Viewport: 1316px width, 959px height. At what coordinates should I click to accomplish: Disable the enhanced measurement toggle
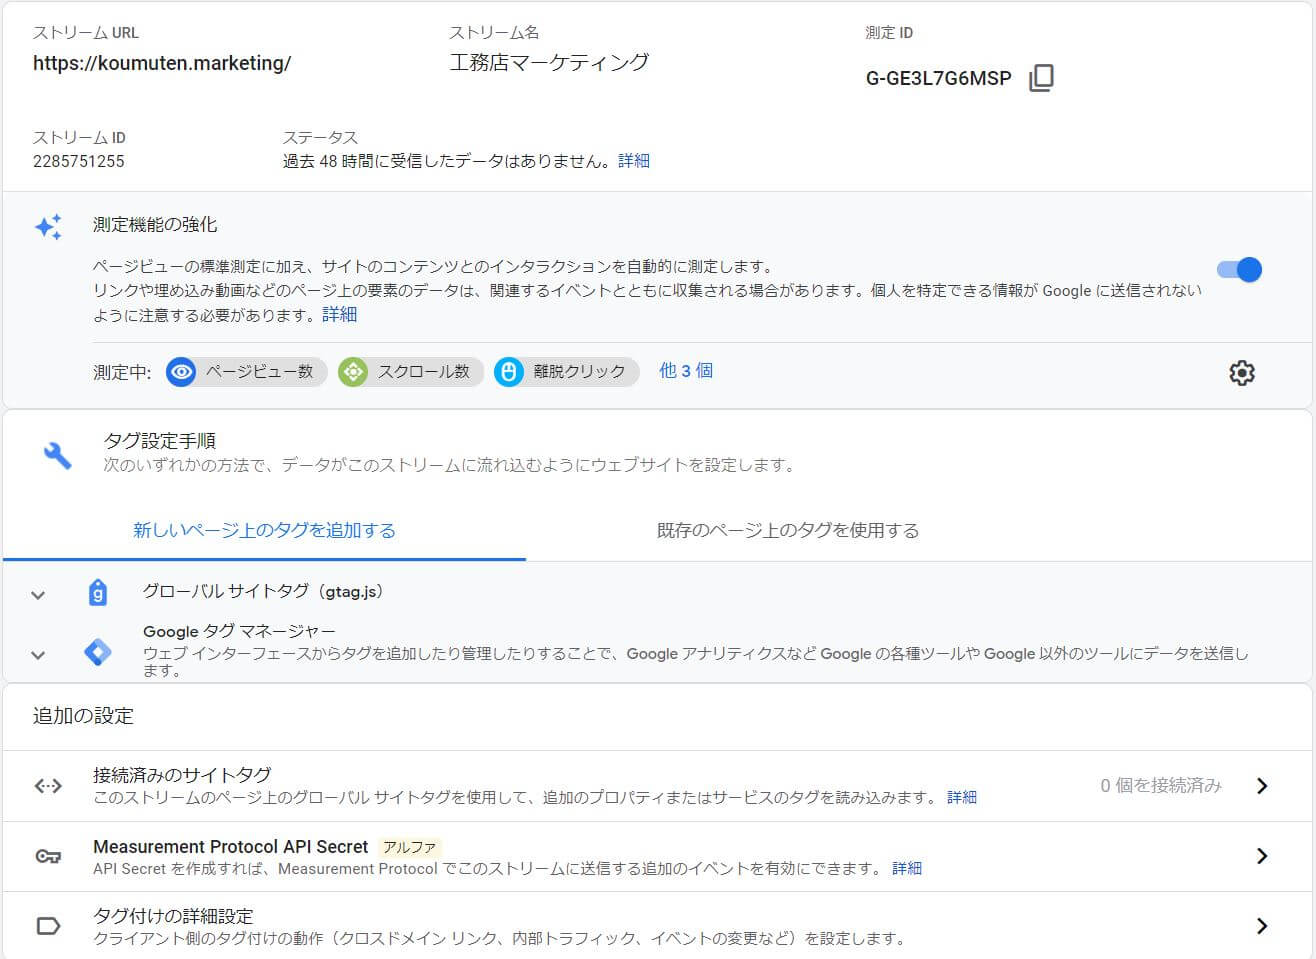[x=1239, y=269]
